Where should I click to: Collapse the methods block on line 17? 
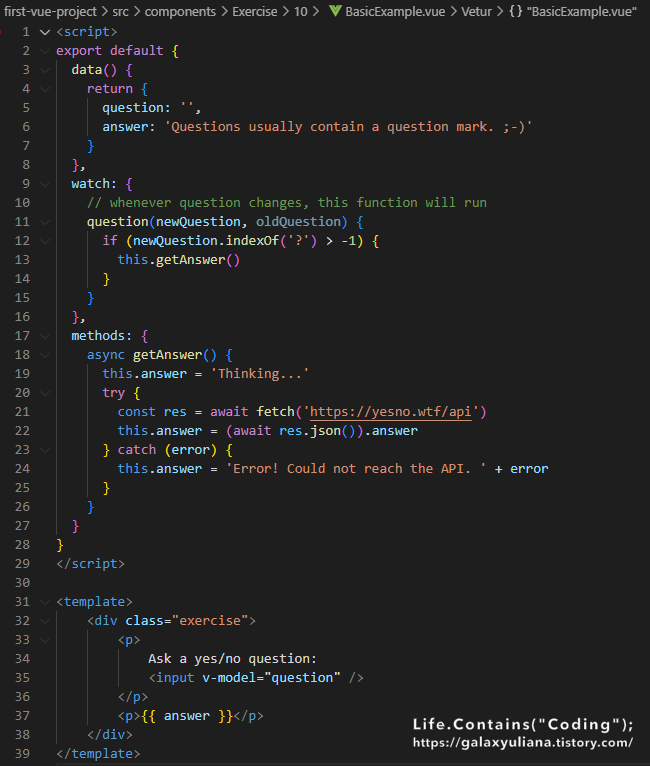click(x=45, y=336)
